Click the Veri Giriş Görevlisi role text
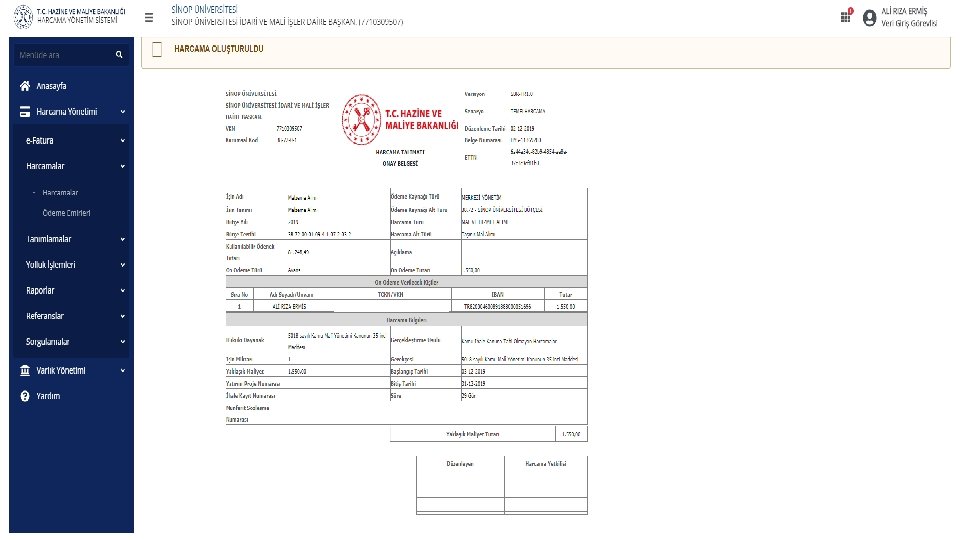This screenshot has height=540, width=960. click(909, 23)
